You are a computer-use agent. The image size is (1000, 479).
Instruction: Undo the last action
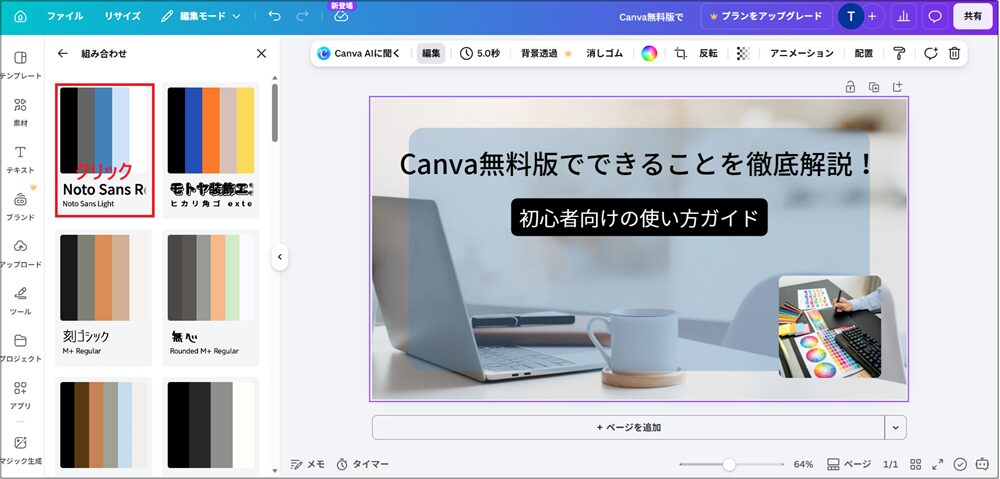[x=274, y=17]
